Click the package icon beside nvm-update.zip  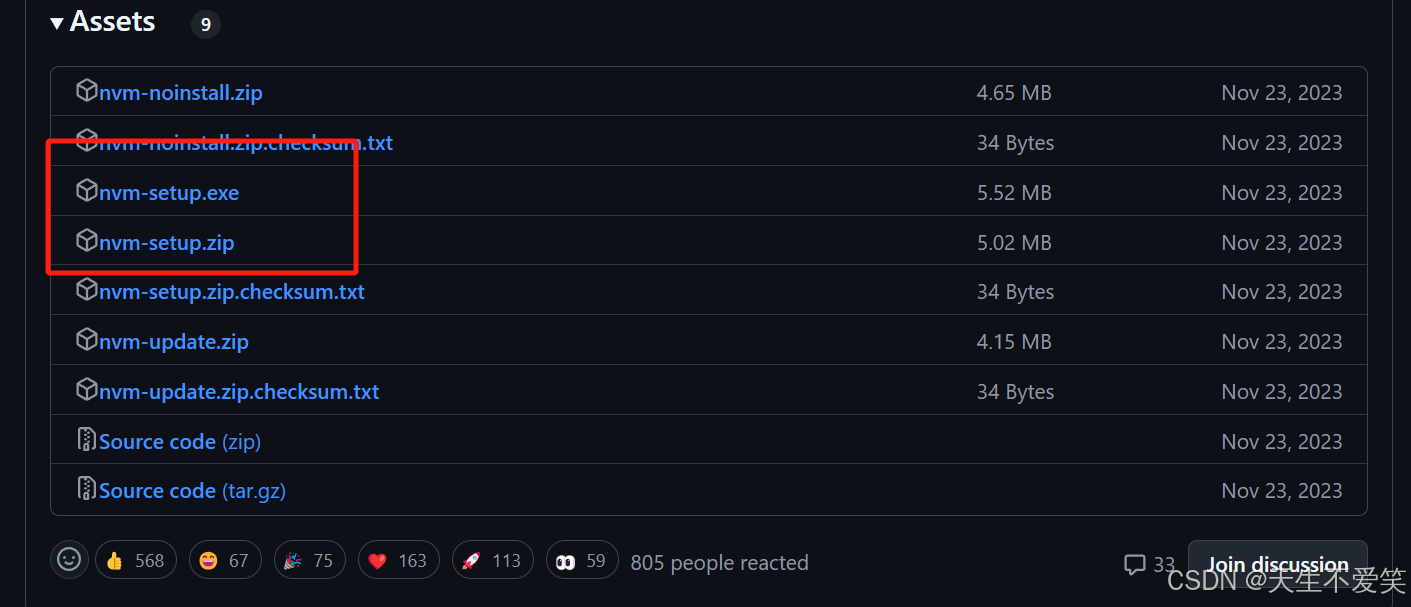point(87,340)
